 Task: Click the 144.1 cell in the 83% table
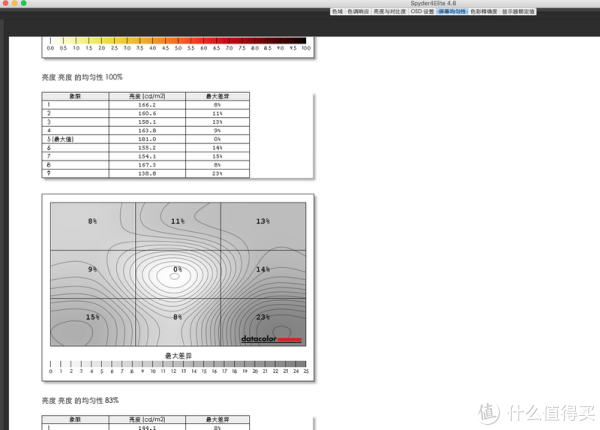tap(147, 428)
